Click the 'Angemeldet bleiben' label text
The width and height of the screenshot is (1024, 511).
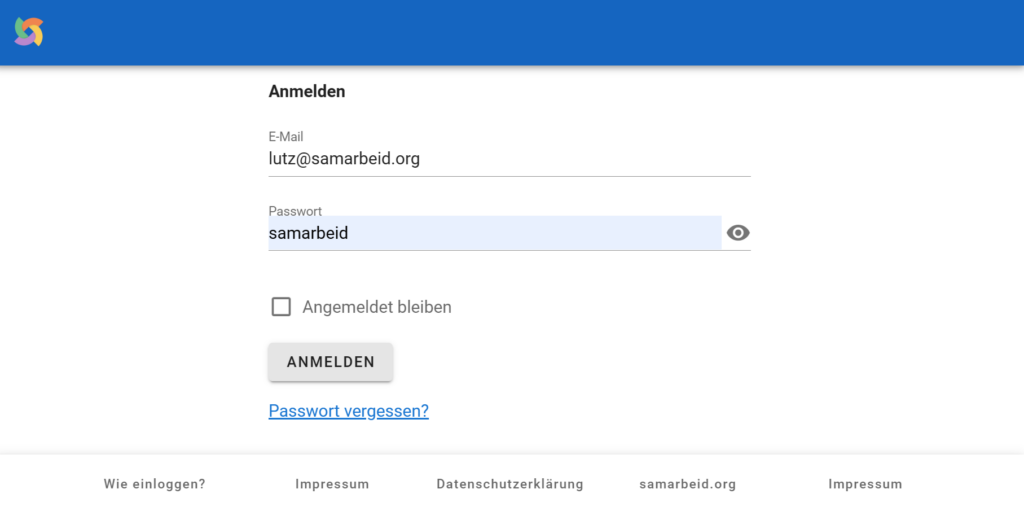377,307
